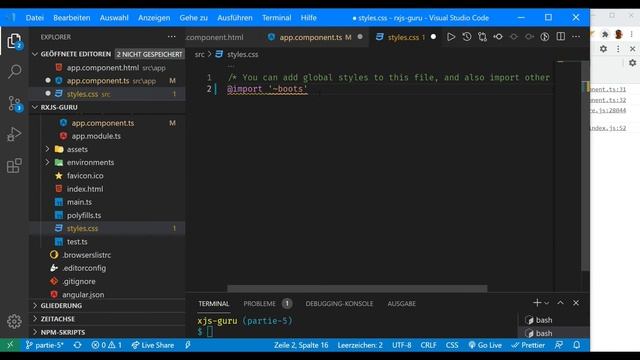Open the Manage gear in activity bar
This screenshot has width=640, height=360.
coord(14,322)
